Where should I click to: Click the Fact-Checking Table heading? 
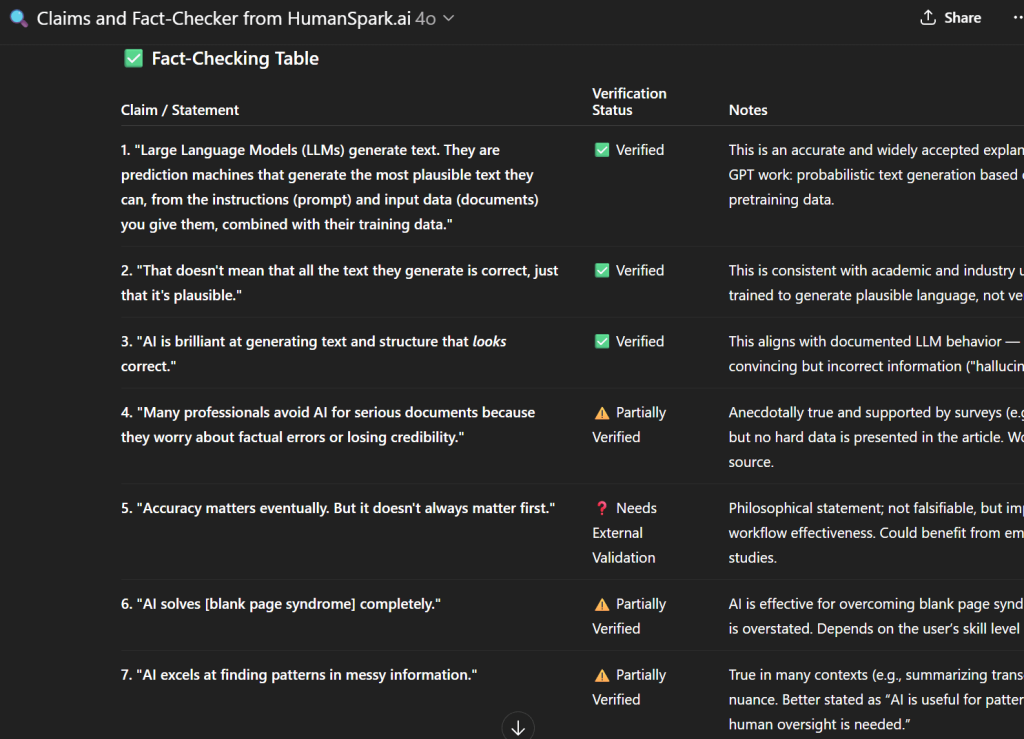pos(234,58)
